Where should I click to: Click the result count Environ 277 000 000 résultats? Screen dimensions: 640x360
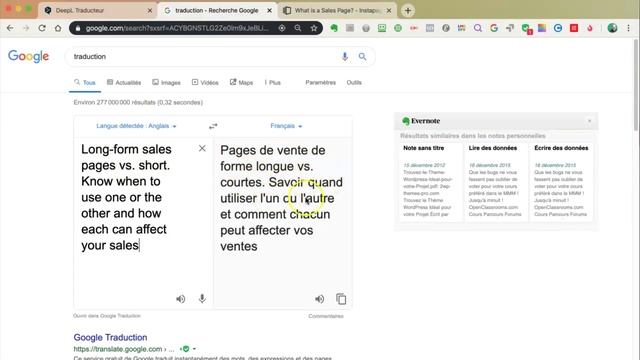point(138,102)
